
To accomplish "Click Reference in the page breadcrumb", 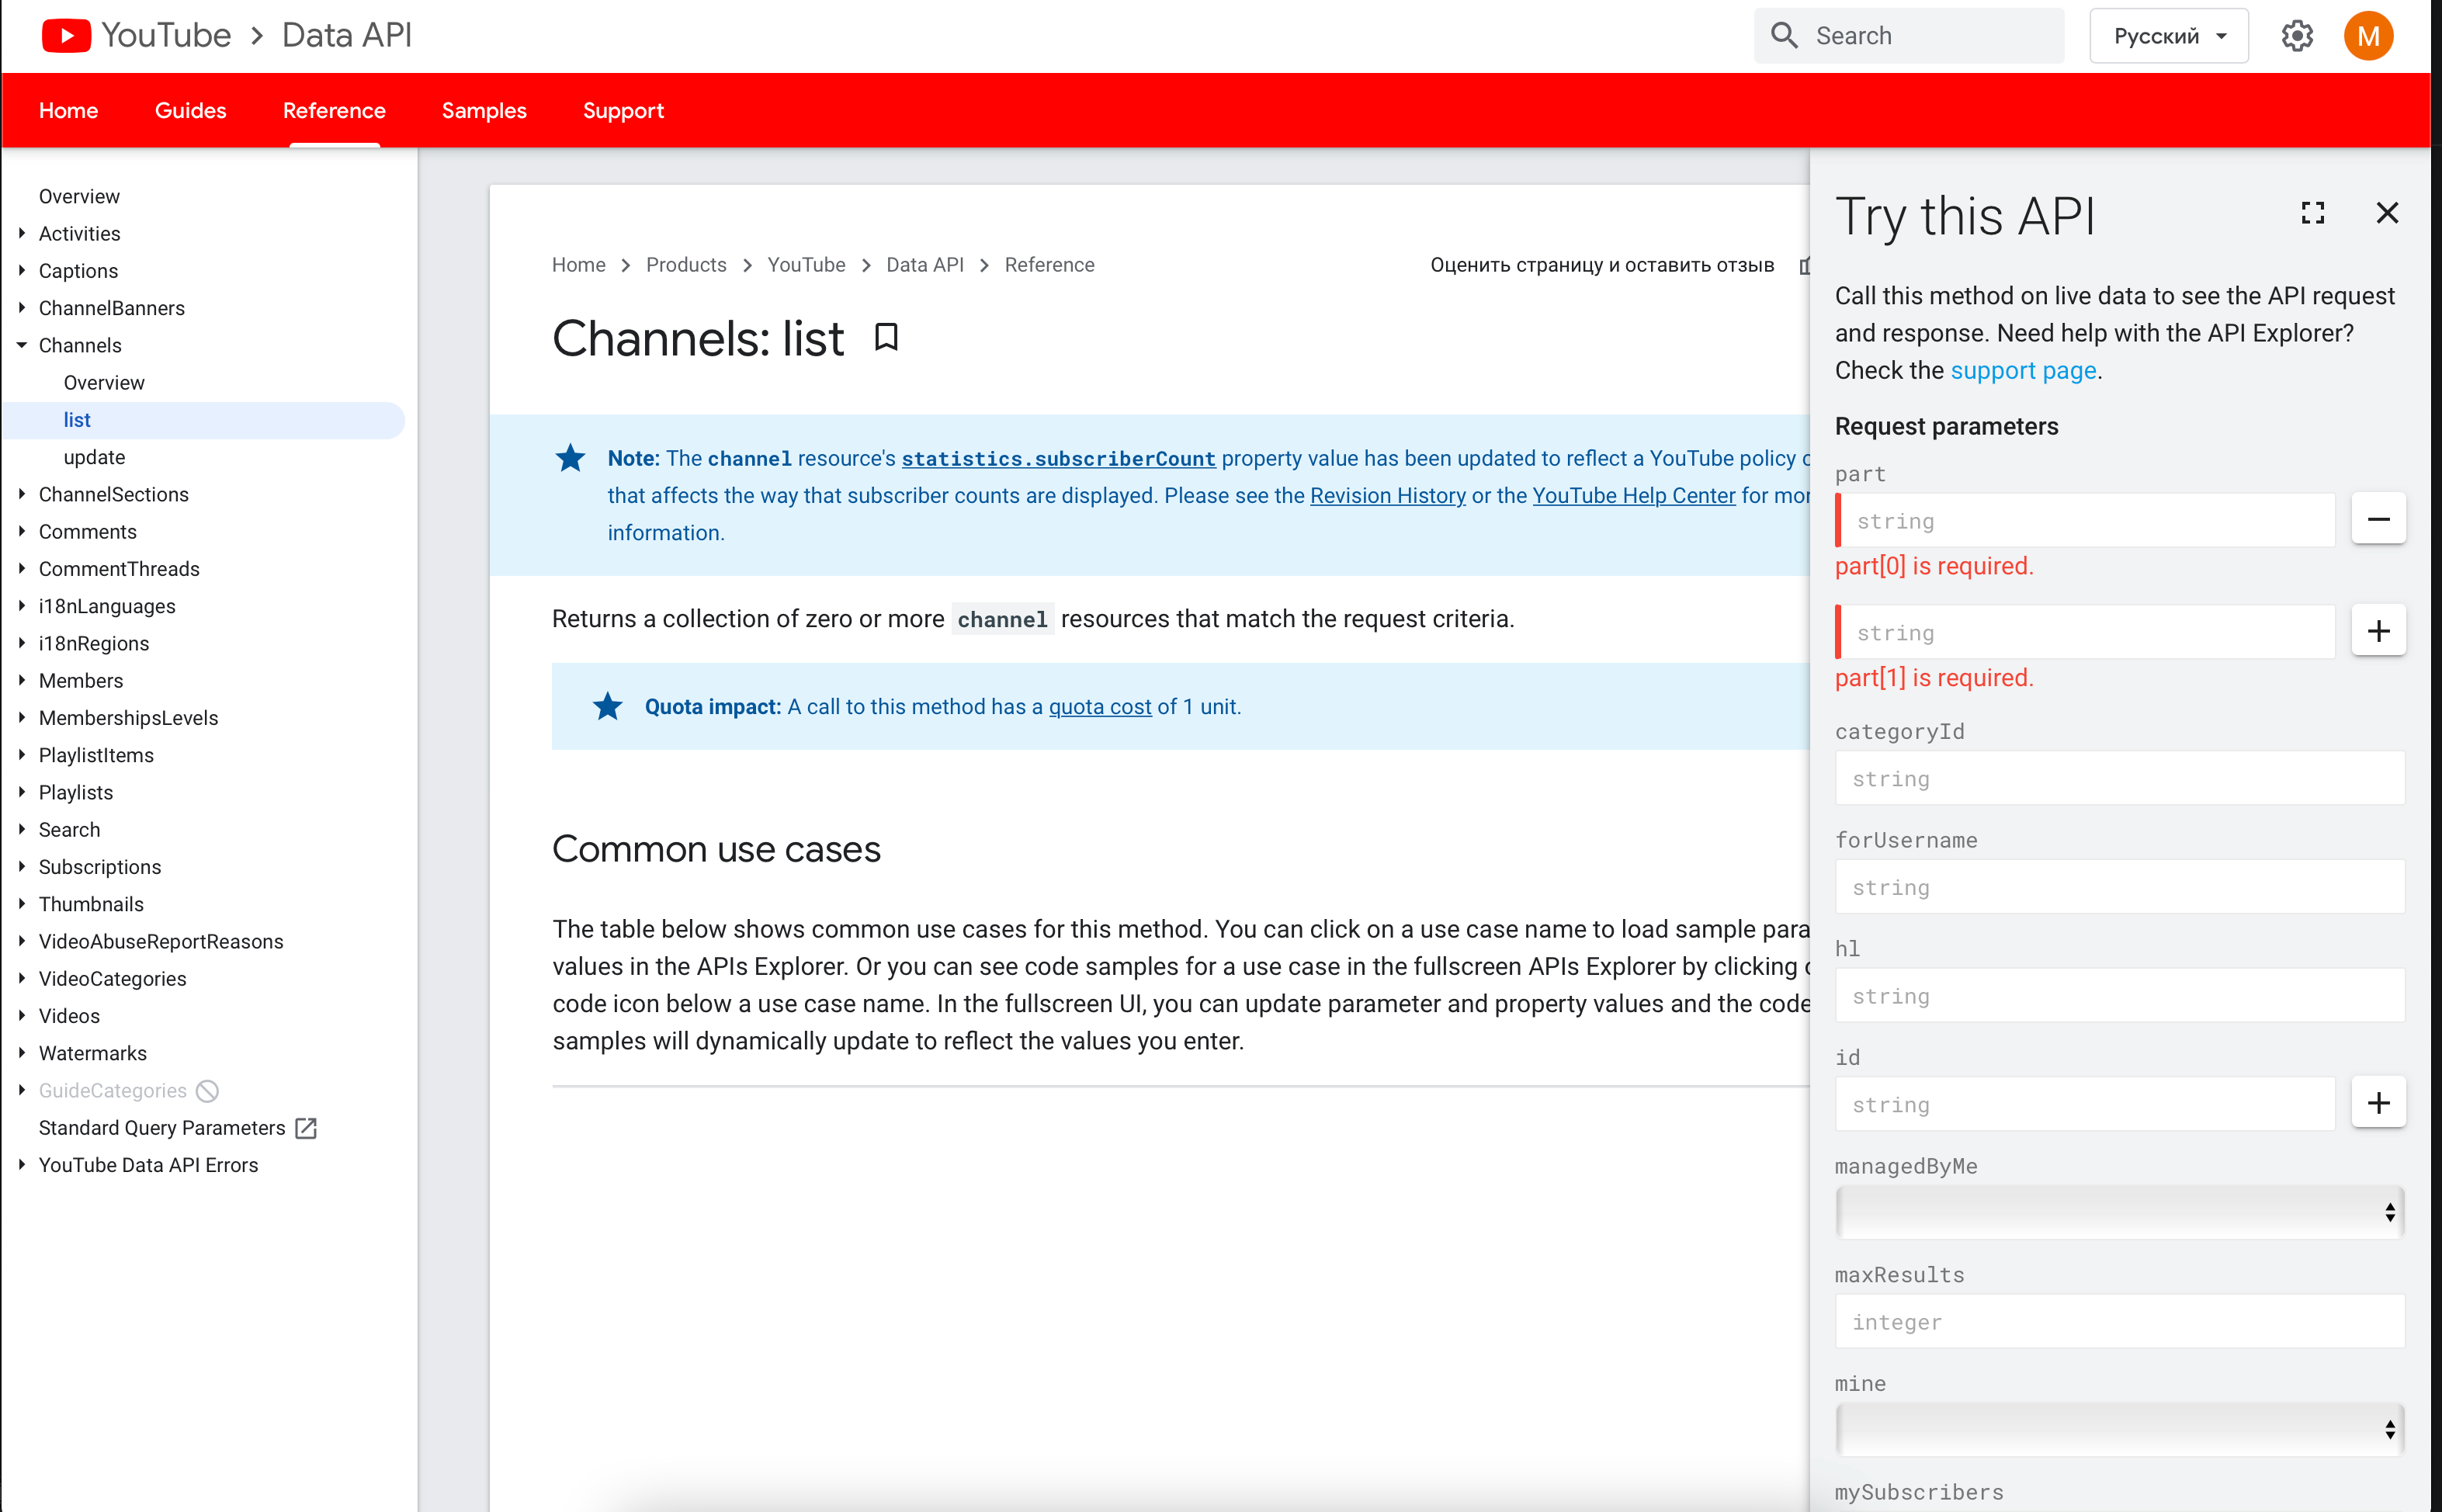I will 1049,265.
